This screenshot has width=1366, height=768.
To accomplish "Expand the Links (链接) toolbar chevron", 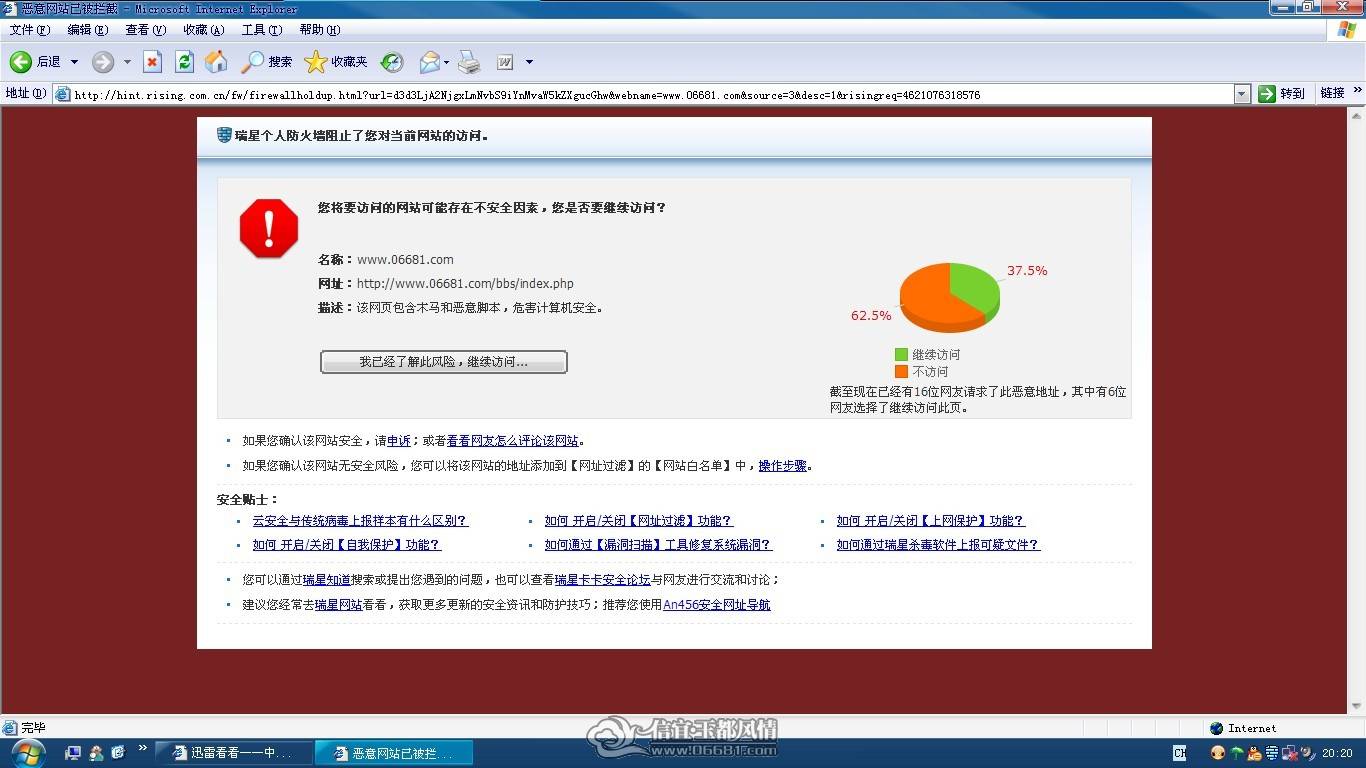I will click(1358, 91).
